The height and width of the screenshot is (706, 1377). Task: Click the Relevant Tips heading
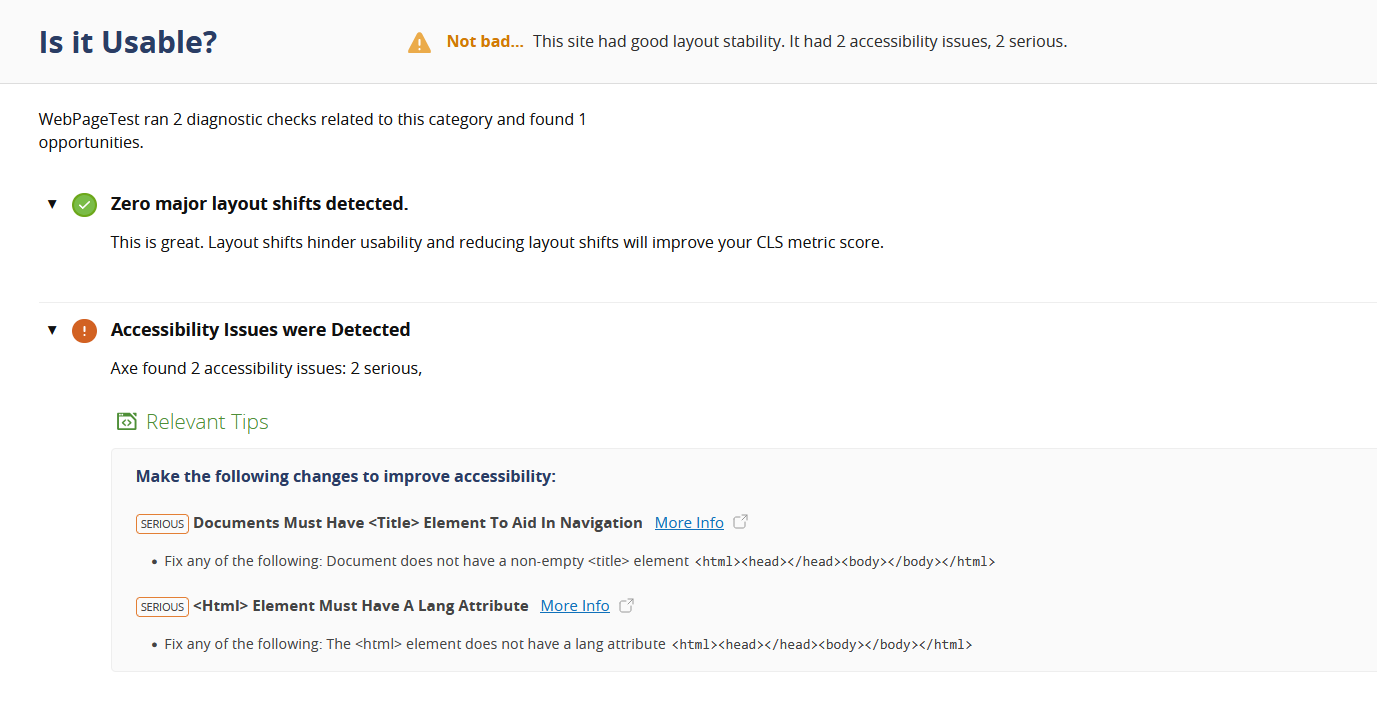[x=207, y=422]
